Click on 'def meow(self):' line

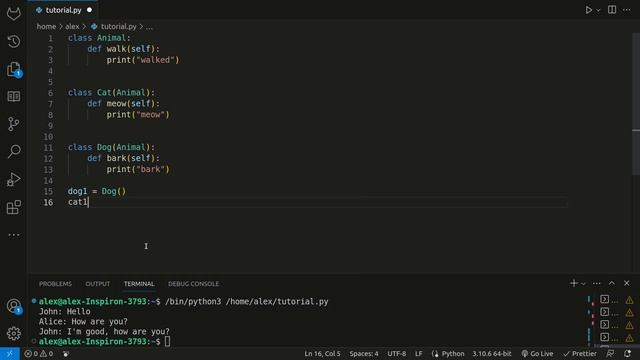pos(123,104)
